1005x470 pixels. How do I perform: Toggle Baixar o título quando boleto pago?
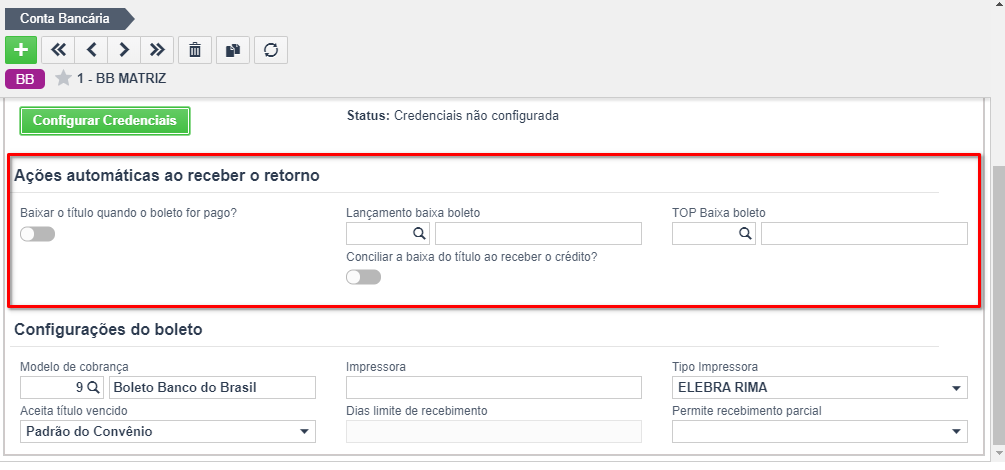pos(37,235)
